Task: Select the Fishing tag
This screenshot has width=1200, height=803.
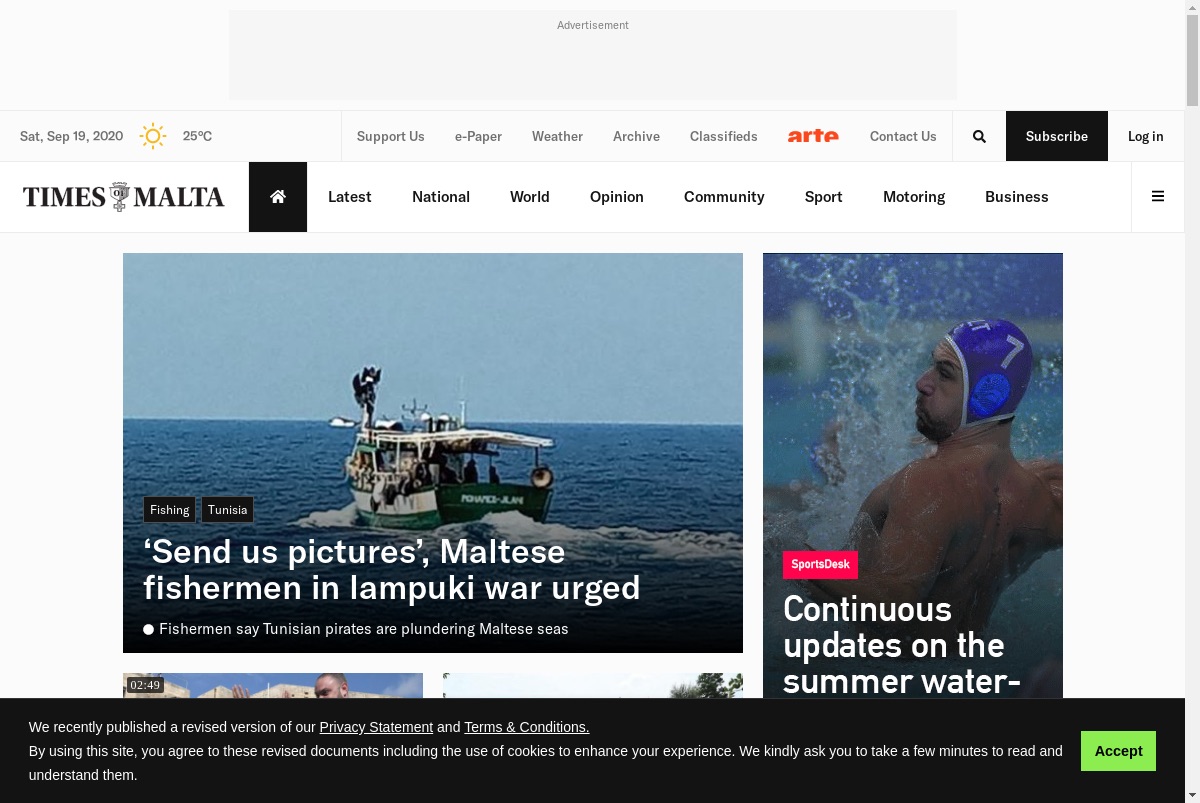Action: tap(170, 510)
